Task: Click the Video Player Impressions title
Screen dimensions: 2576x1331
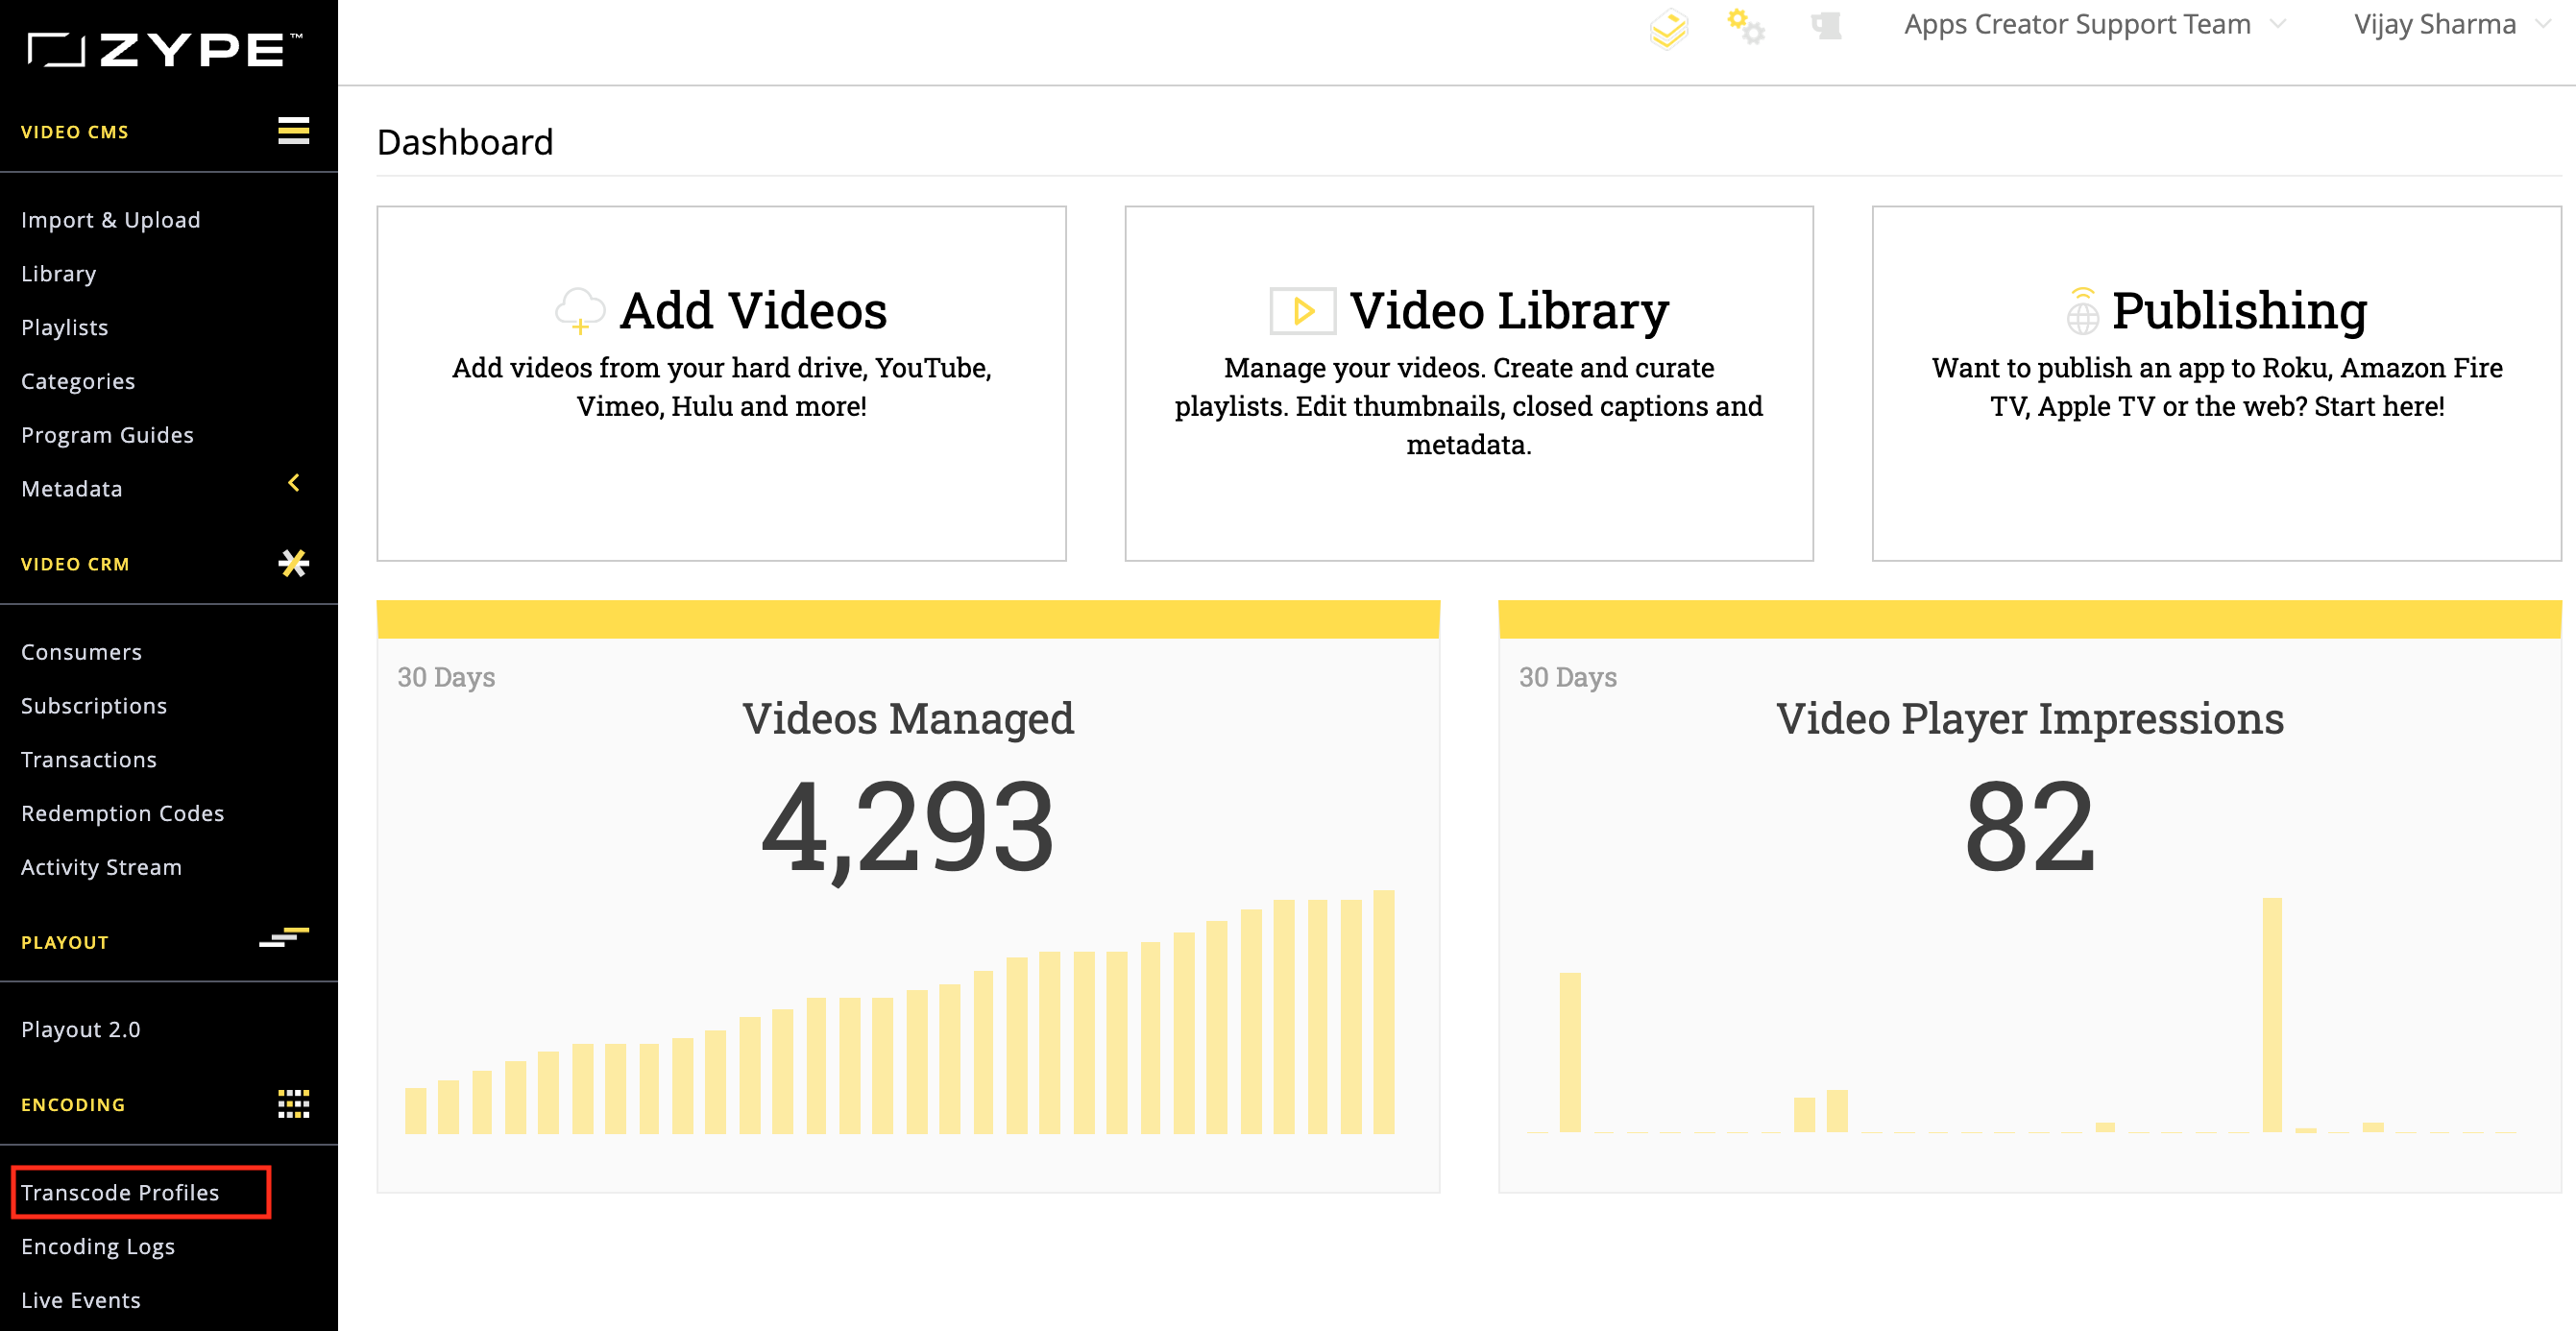Action: pyautogui.click(x=2030, y=718)
